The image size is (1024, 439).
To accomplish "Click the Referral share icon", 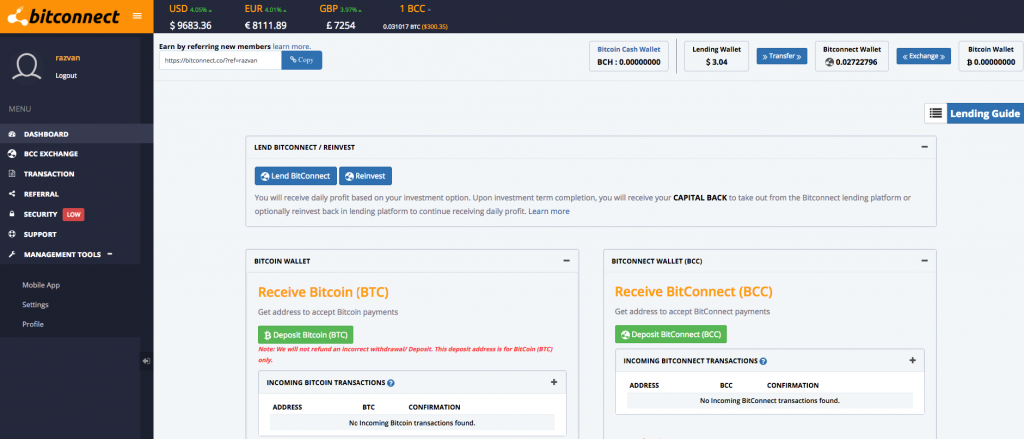I will coord(12,194).
